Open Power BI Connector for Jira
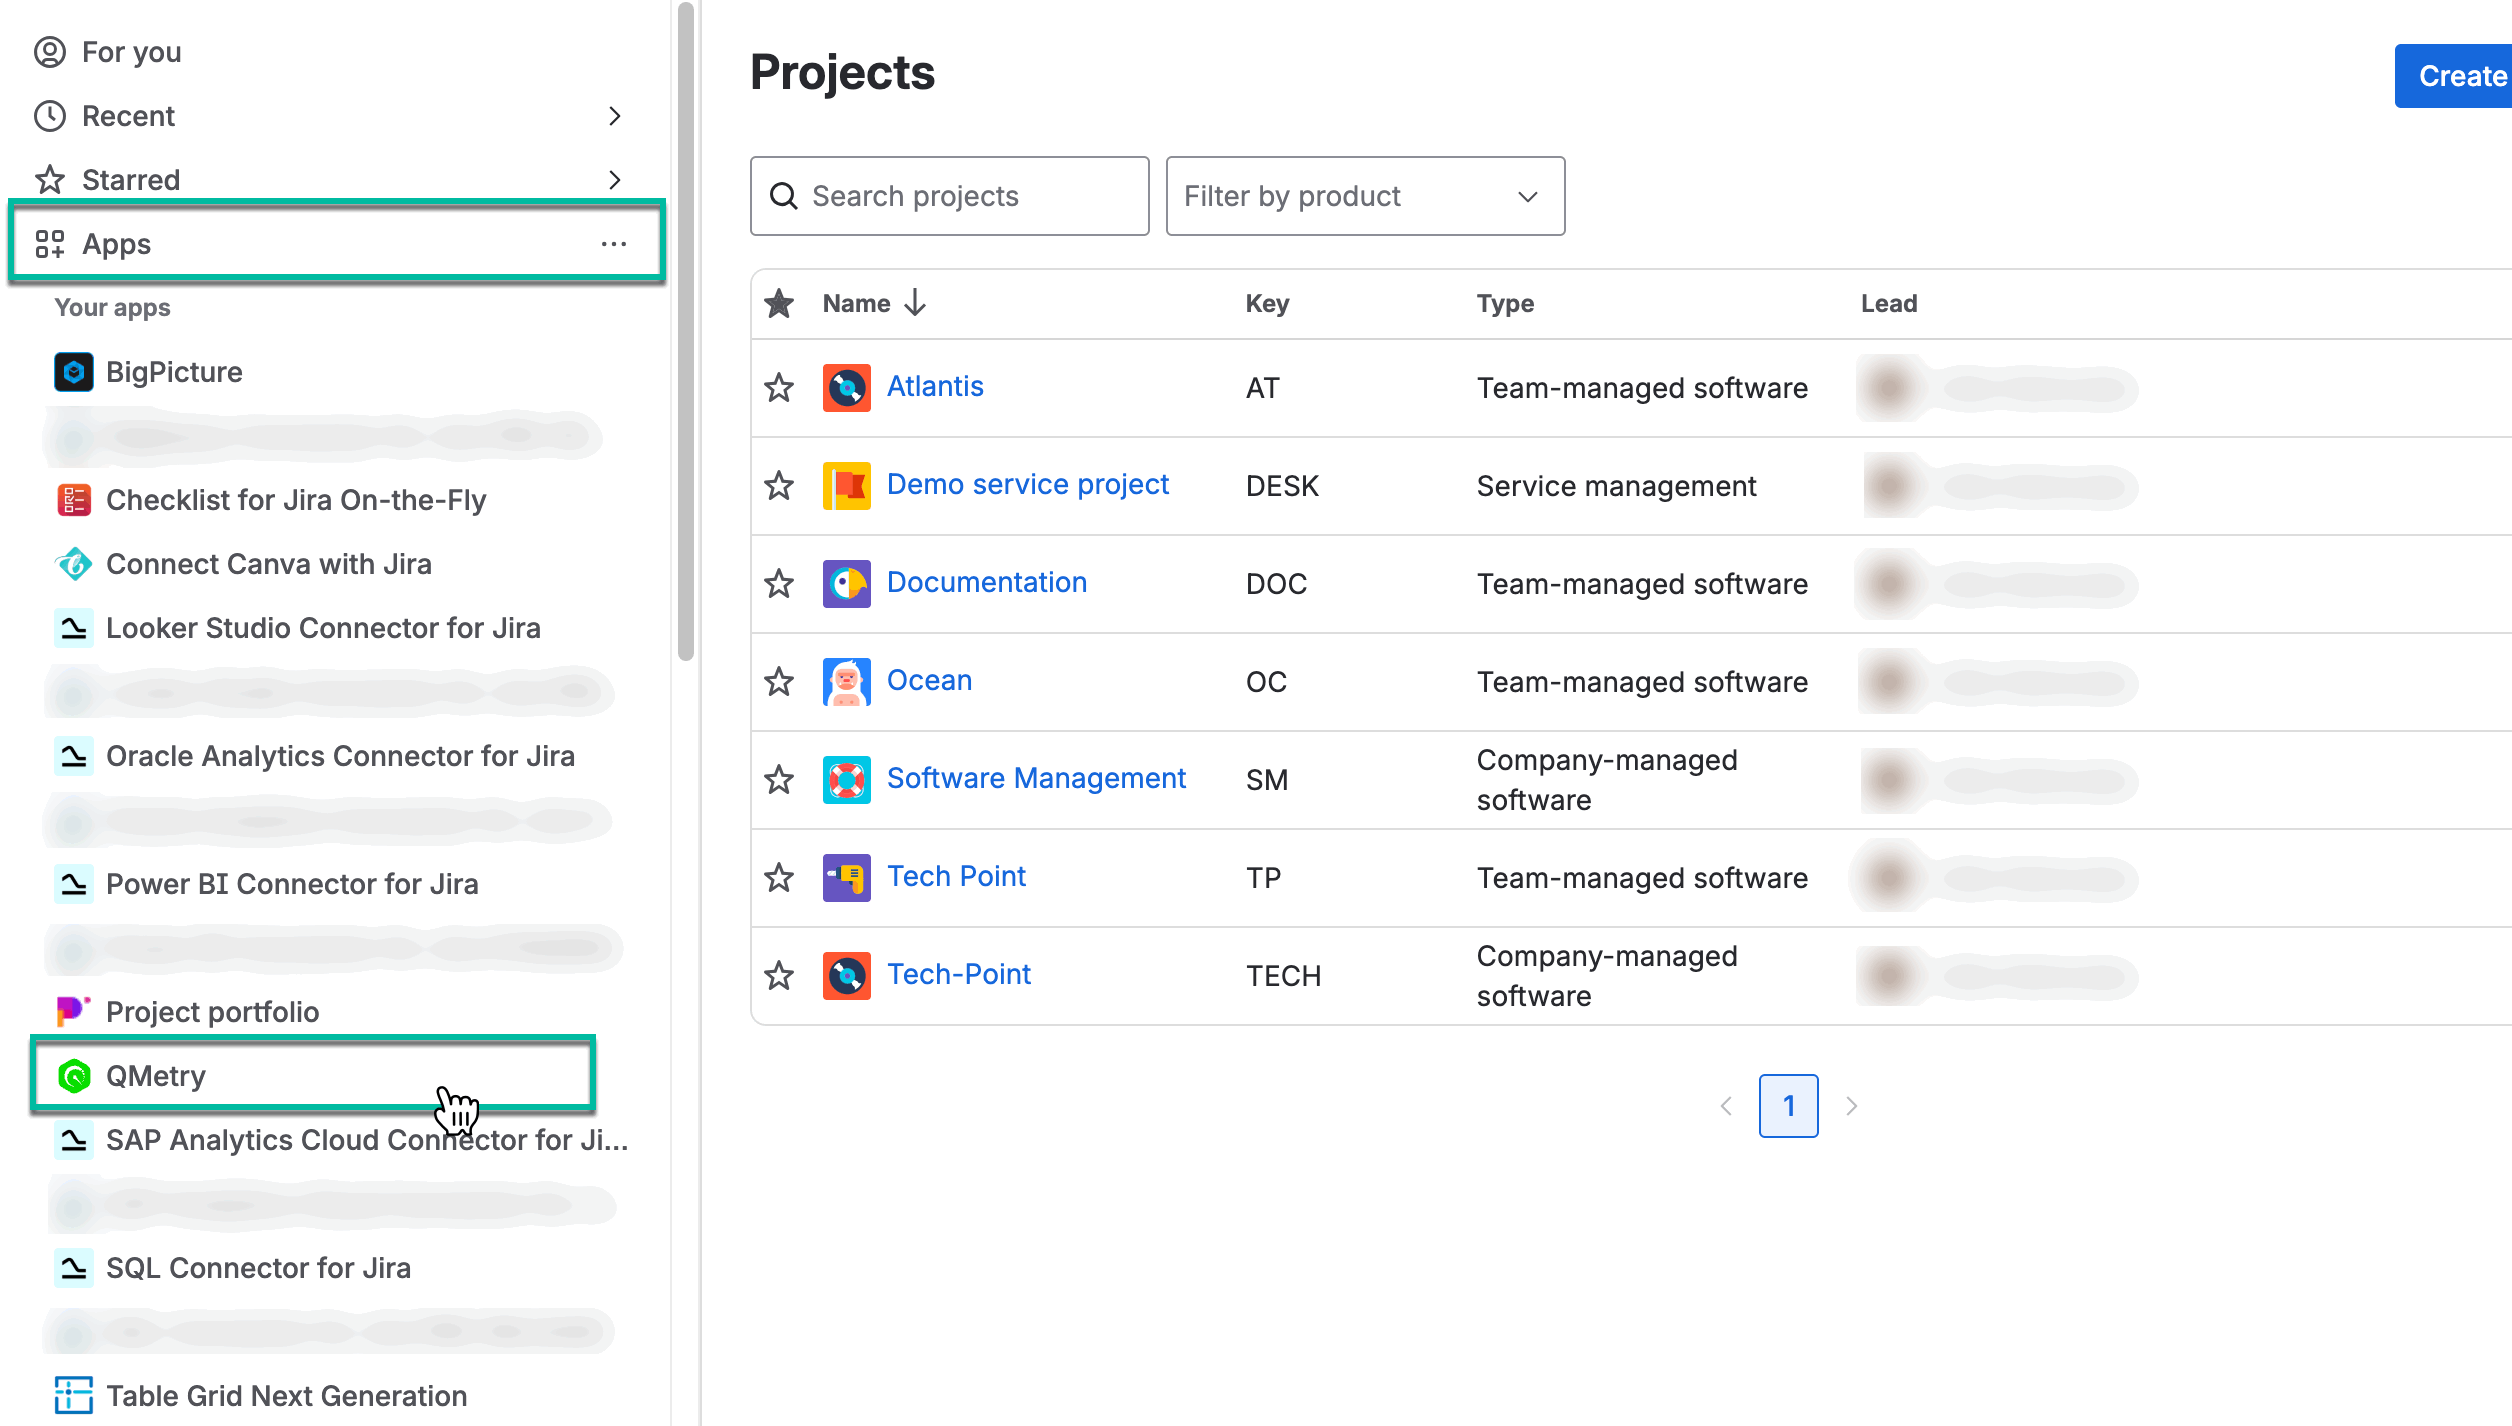 click(x=292, y=884)
